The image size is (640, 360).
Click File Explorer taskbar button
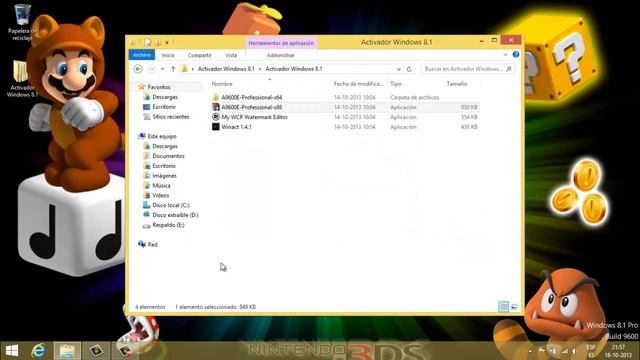[67, 351]
